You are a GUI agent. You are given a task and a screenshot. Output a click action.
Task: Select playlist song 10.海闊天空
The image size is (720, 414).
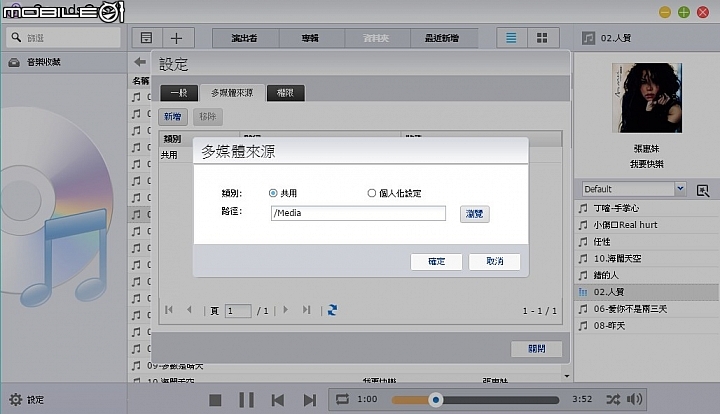pos(647,258)
